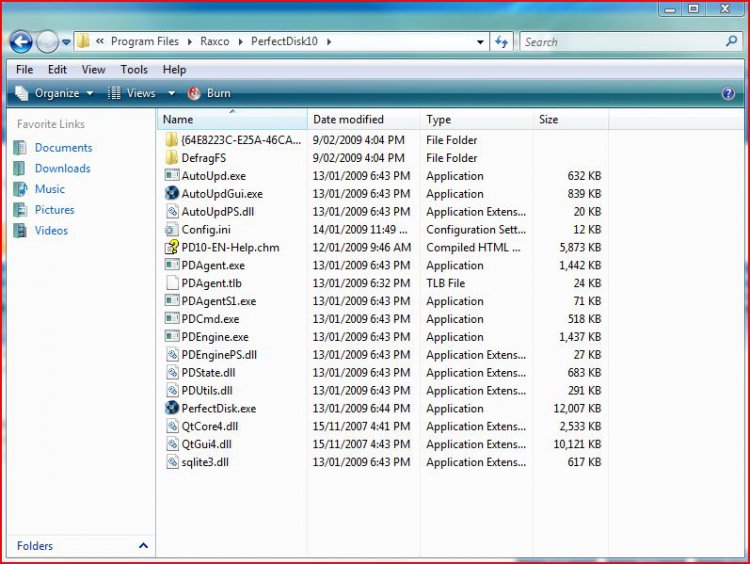750x564 pixels.
Task: Click the Videos icon in Favorite Links
Action: pos(20,231)
